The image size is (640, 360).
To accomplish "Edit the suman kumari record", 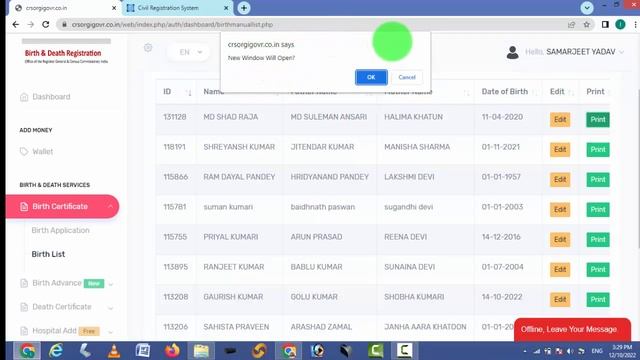I will tap(560, 209).
